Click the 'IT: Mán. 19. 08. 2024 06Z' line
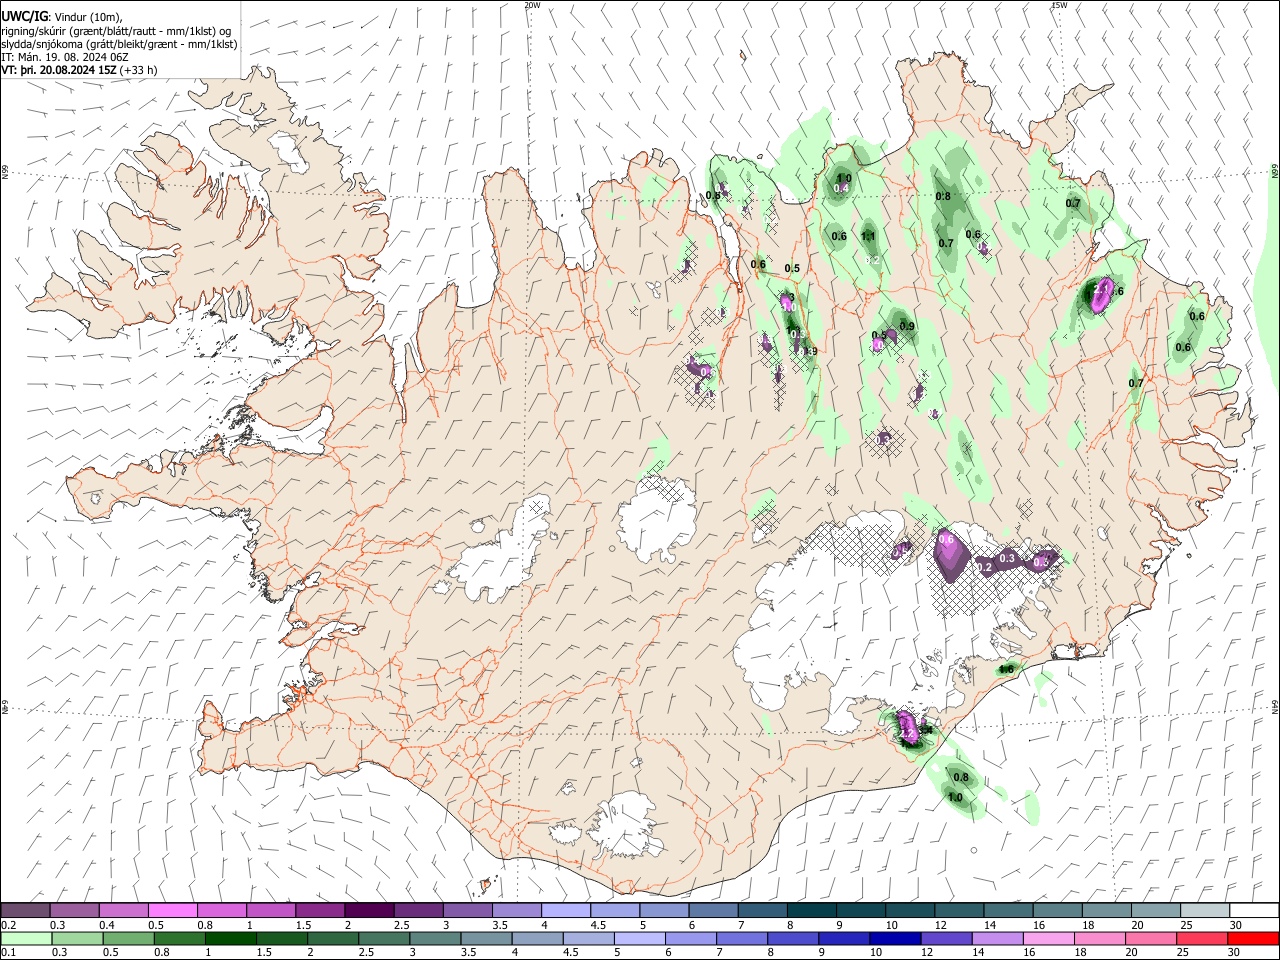Image resolution: width=1280 pixels, height=960 pixels. (x=65, y=57)
